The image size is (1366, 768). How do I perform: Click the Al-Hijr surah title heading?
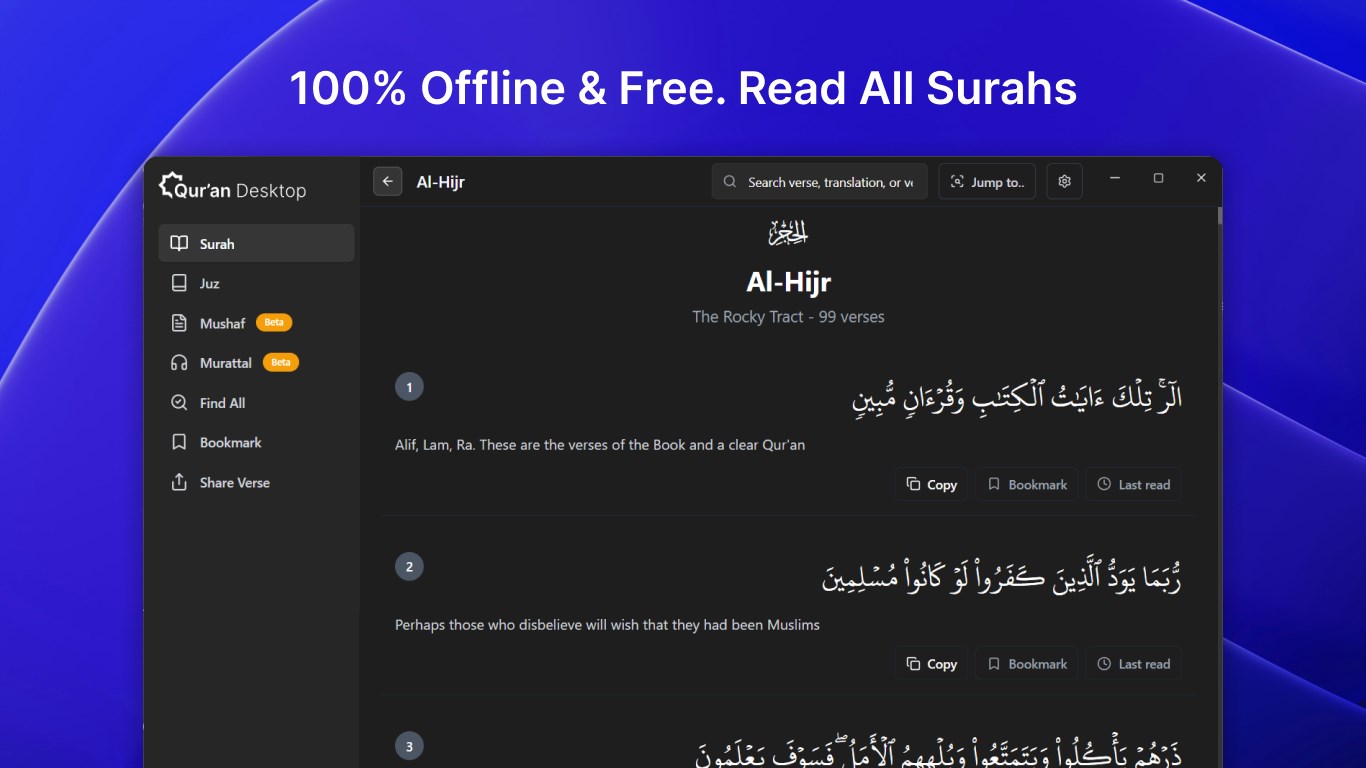pyautogui.click(x=788, y=282)
